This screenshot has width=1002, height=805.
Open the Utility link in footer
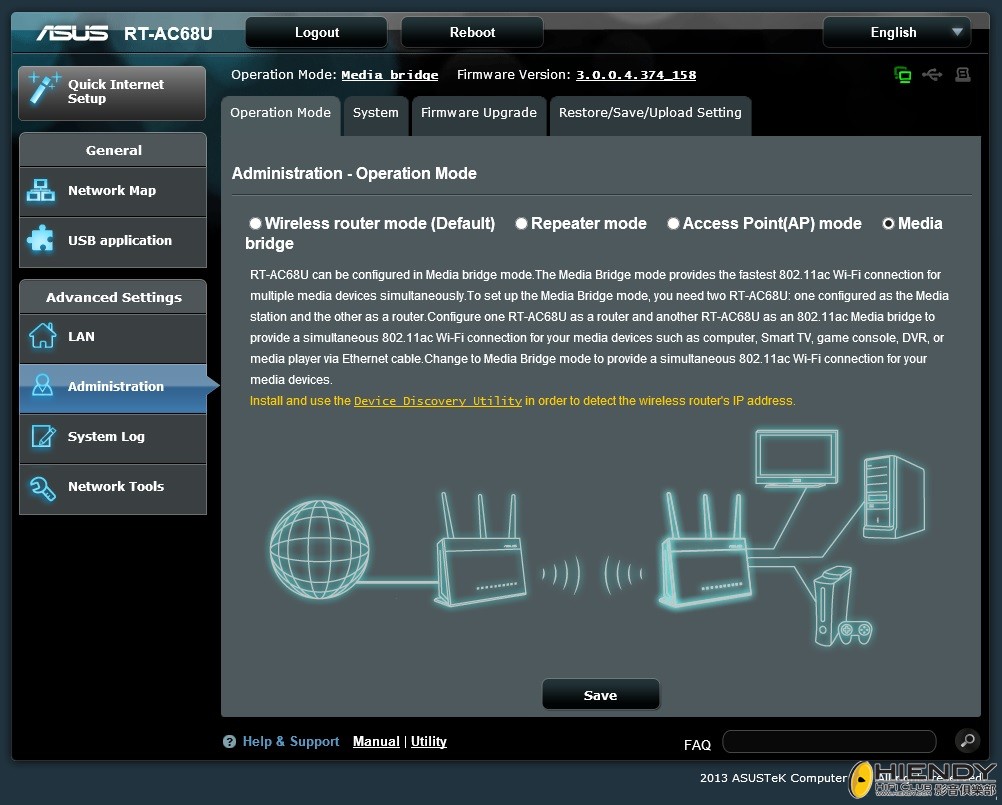(429, 742)
